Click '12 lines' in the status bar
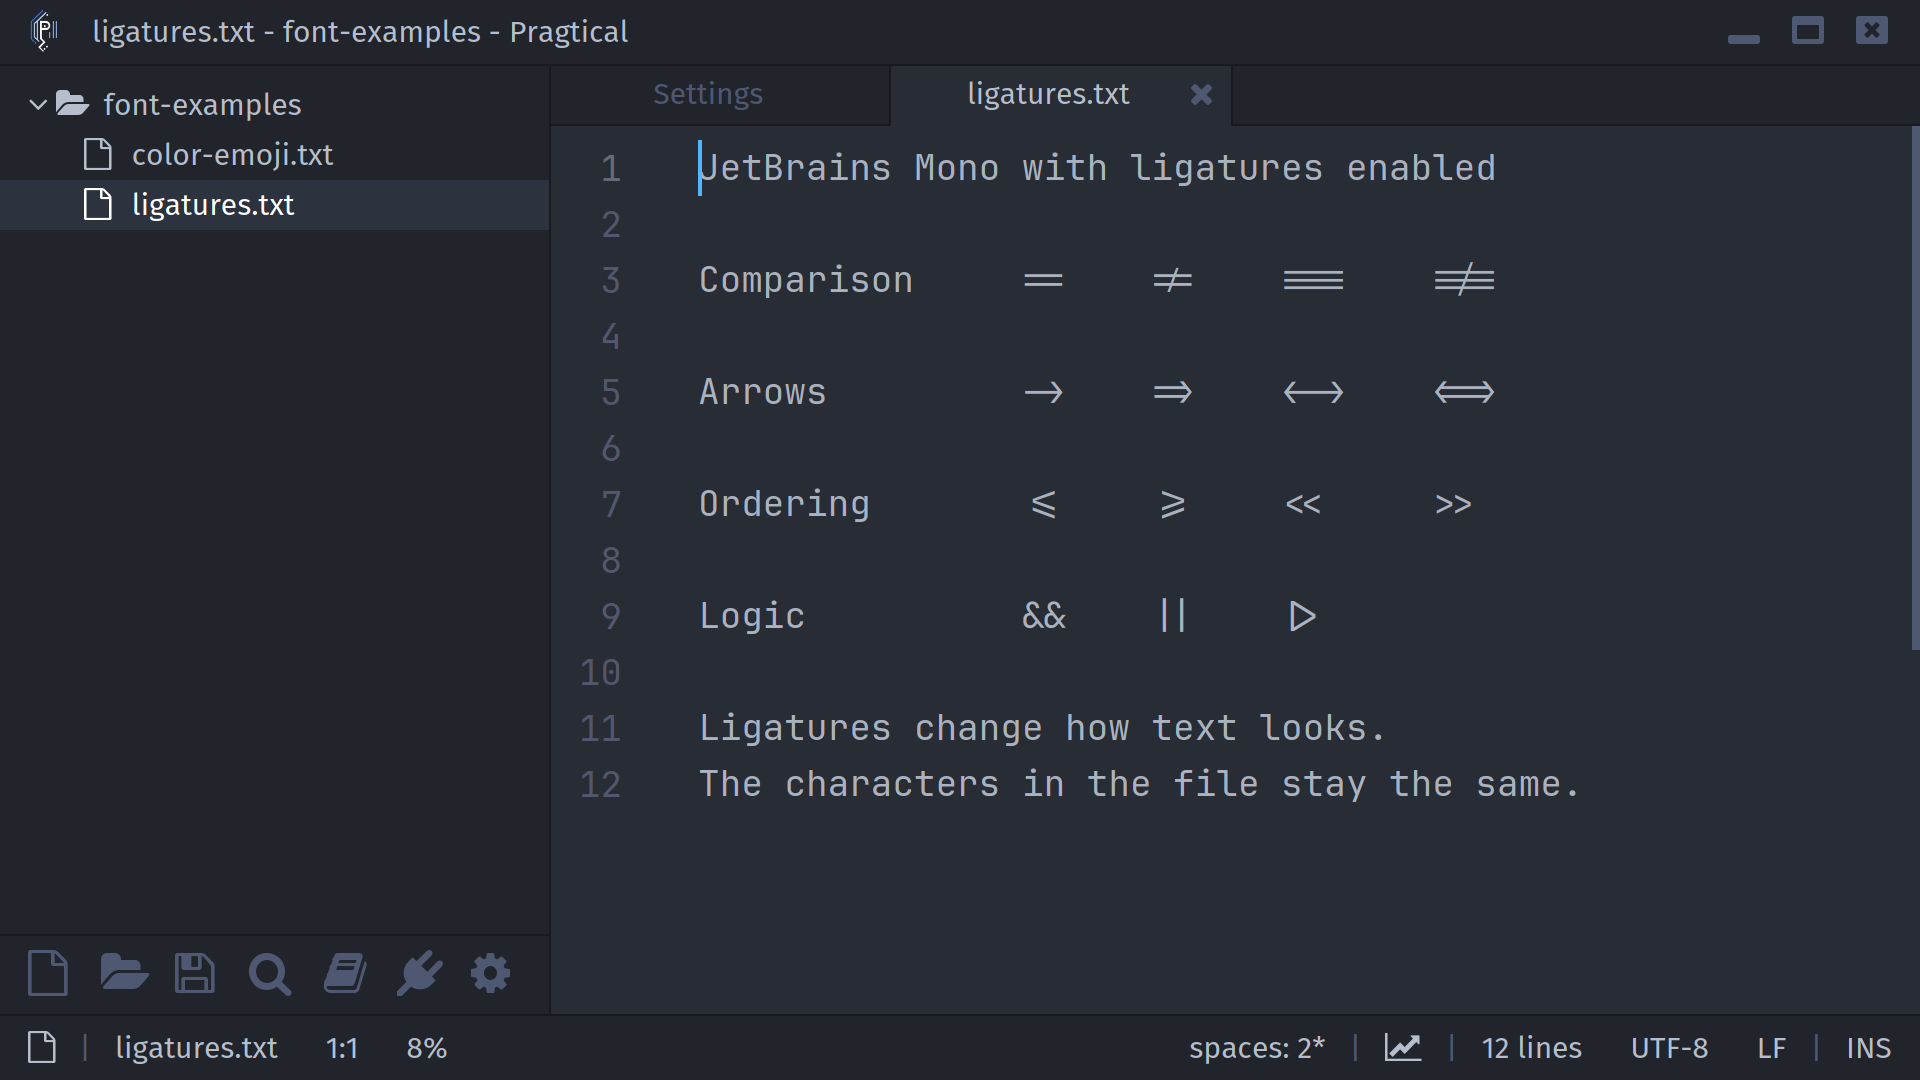 coord(1532,1047)
